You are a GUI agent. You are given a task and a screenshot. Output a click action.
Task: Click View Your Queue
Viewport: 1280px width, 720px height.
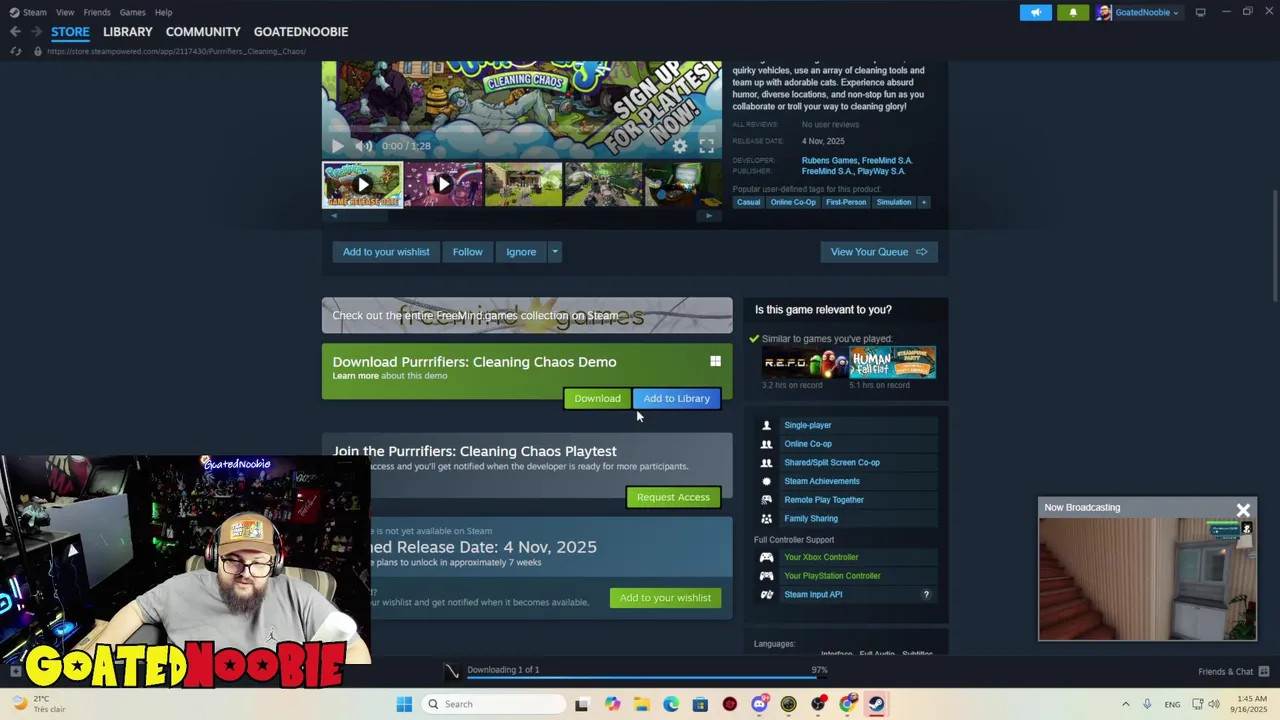879,252
